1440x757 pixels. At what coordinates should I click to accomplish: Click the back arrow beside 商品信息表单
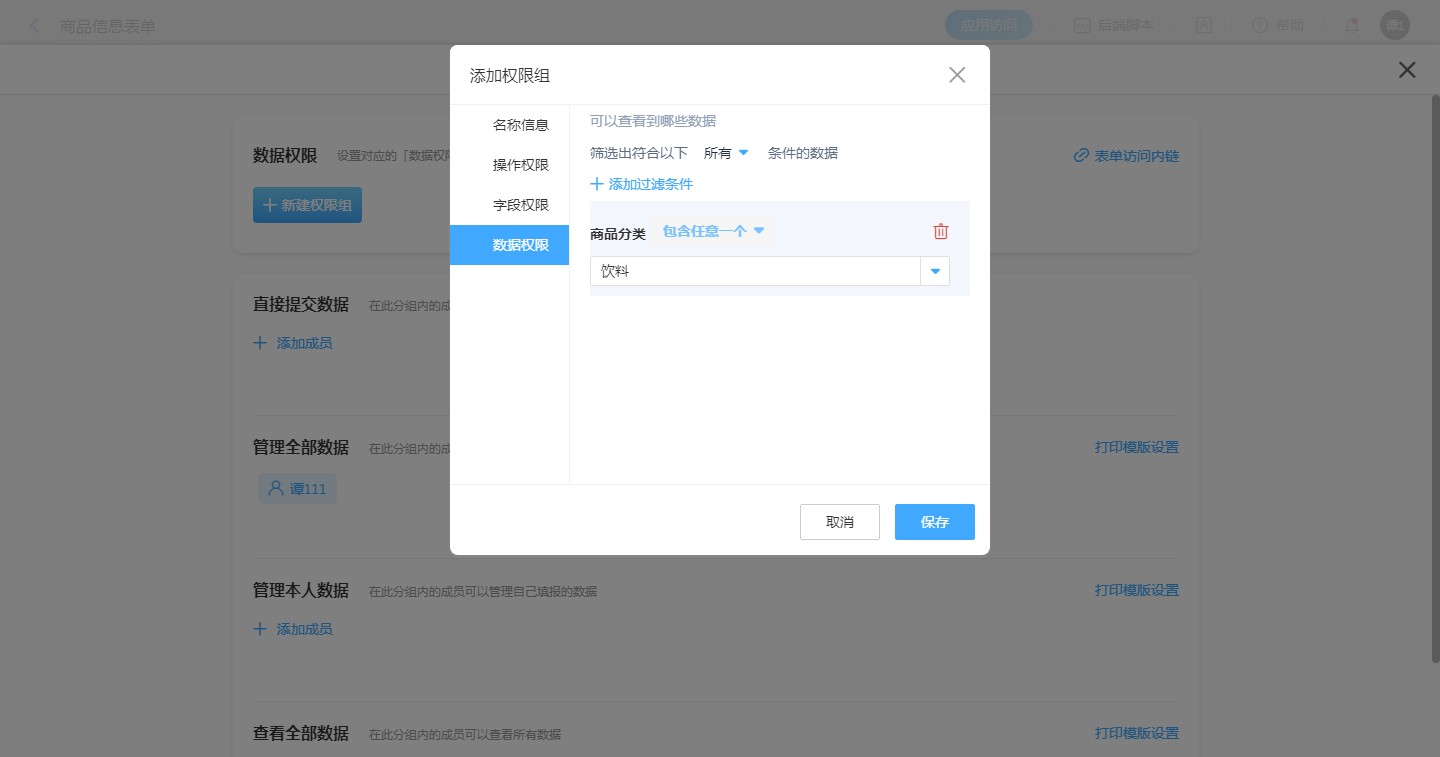[35, 26]
